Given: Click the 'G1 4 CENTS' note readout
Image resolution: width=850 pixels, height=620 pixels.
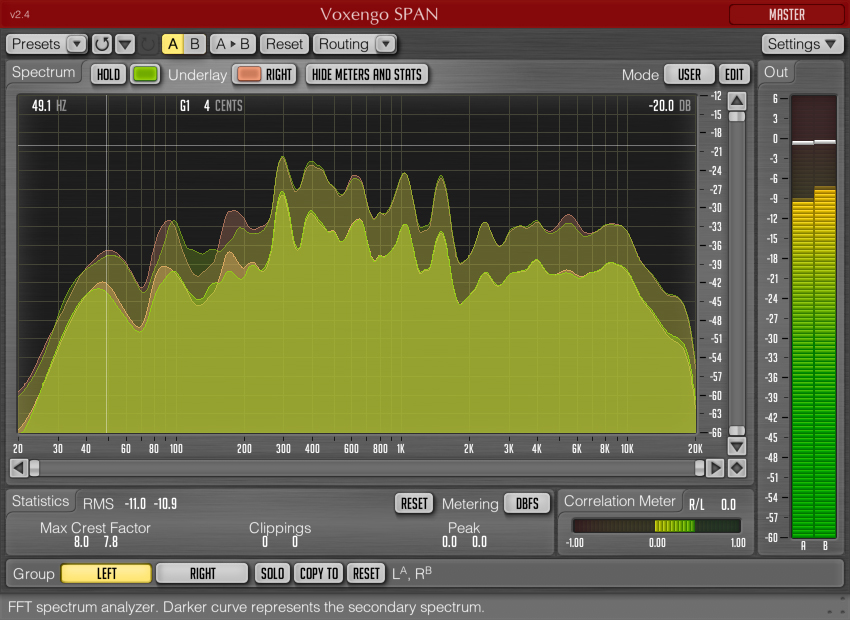Looking at the screenshot, I should coord(211,106).
